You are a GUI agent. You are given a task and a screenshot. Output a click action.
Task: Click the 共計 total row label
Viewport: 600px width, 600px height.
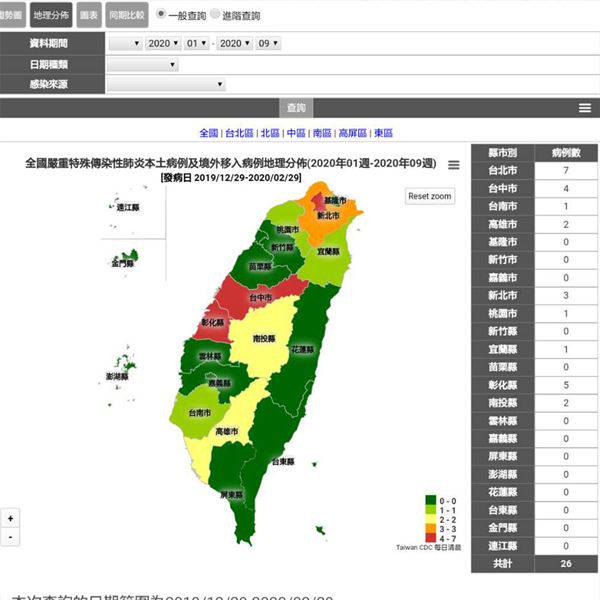502,564
